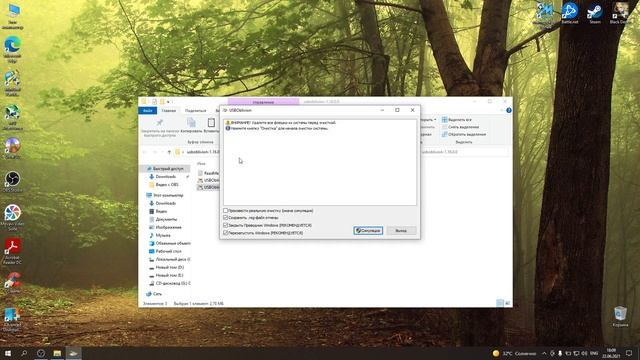Toggle the restart Windows checkbox
This screenshot has width=640, height=360.
coord(226,233)
